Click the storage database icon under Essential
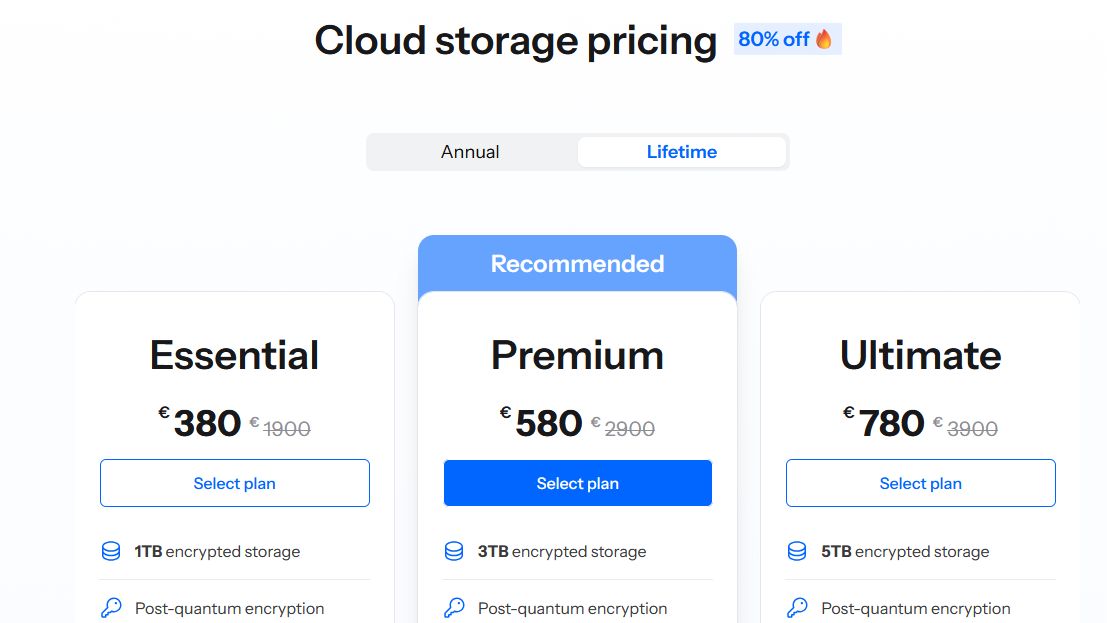The image size is (1107, 623). pyautogui.click(x=111, y=551)
